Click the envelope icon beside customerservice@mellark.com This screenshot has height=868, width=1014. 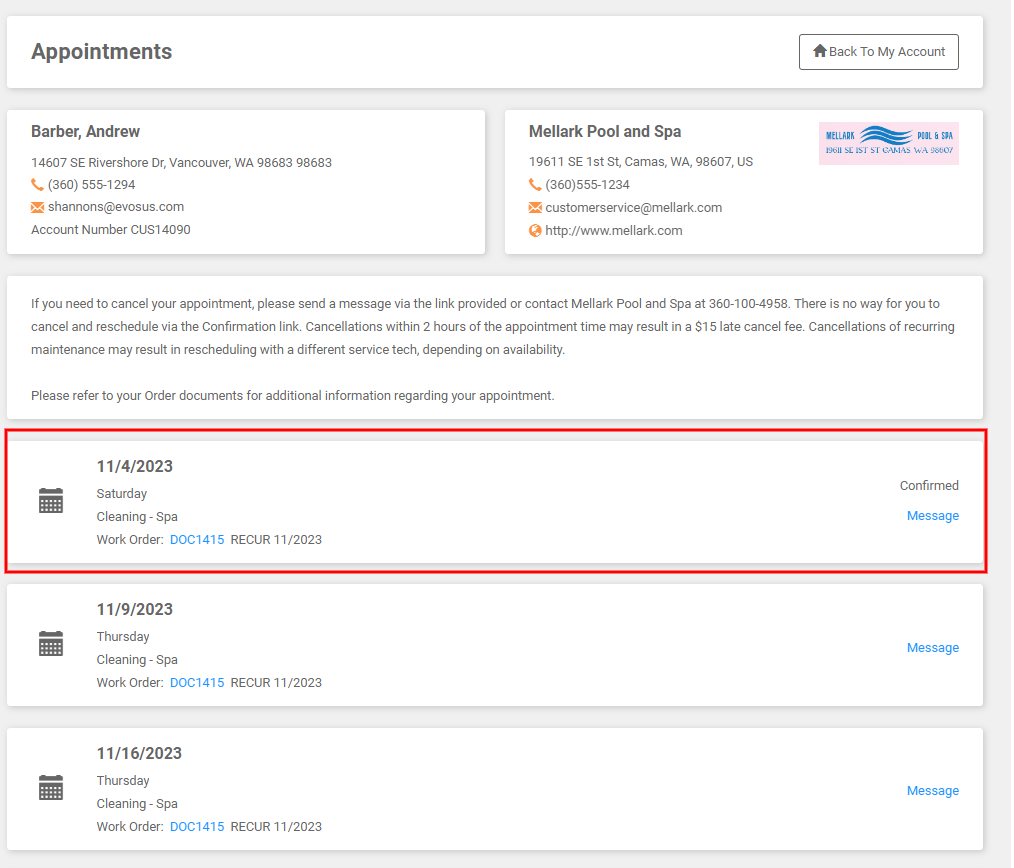[535, 207]
